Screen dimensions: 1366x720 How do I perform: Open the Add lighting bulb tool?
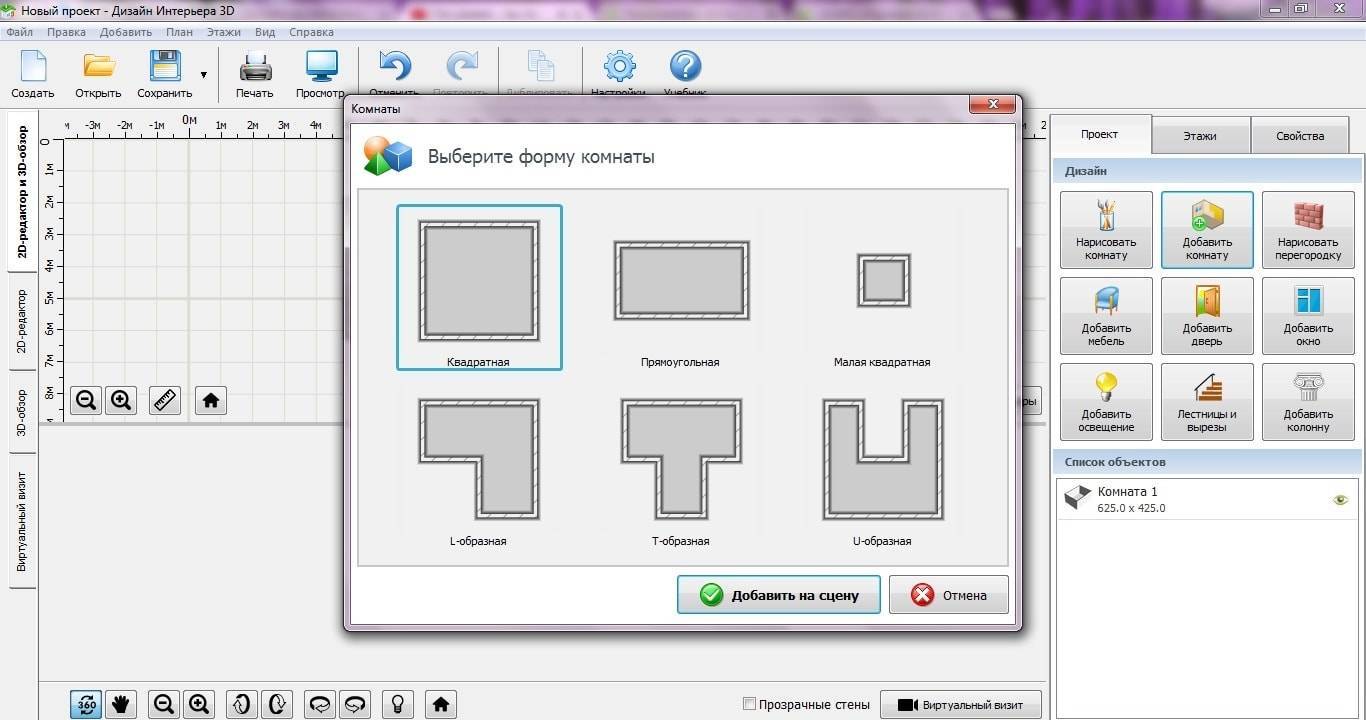1106,402
